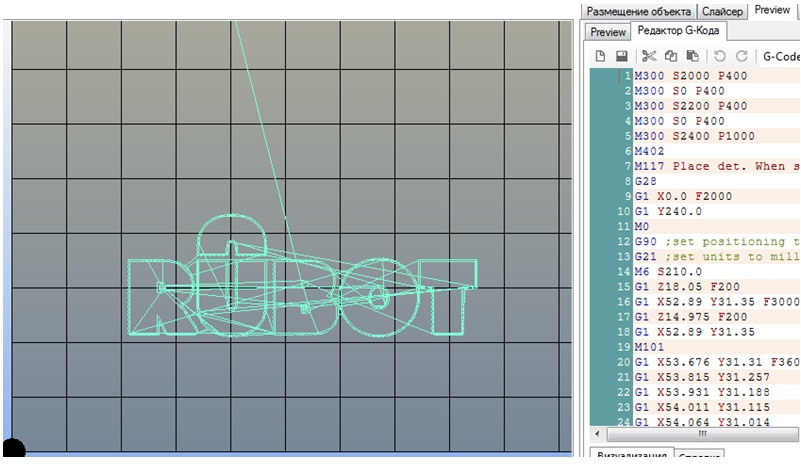Click line 4 'M300 S0 P400'
The image size is (801, 464).
coord(679,121)
